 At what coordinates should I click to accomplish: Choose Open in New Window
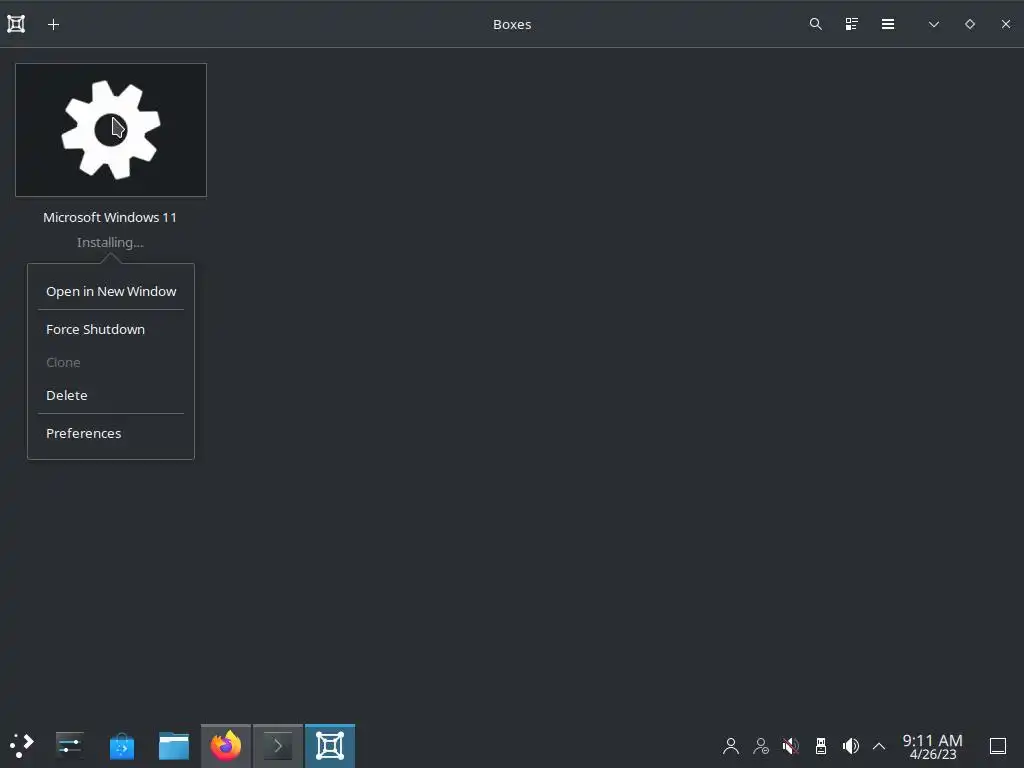pos(111,291)
